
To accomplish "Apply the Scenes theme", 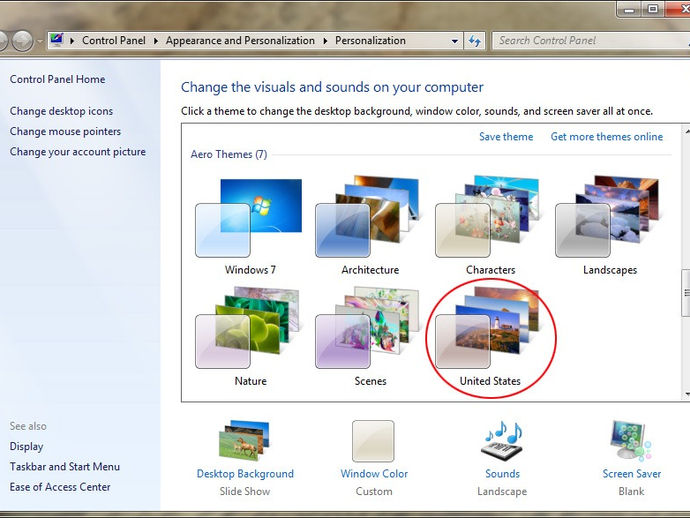I will tap(368, 328).
